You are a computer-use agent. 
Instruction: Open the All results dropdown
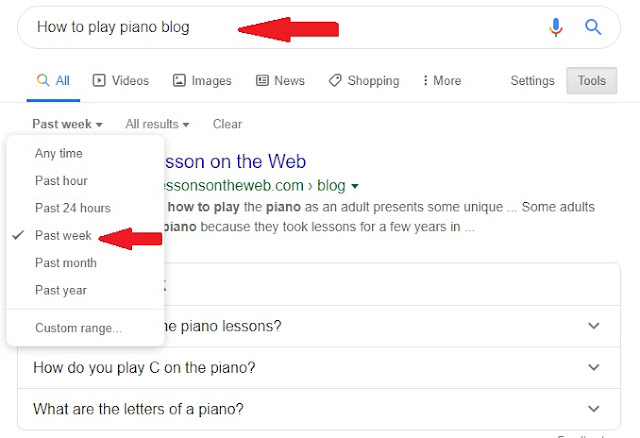pyautogui.click(x=157, y=124)
